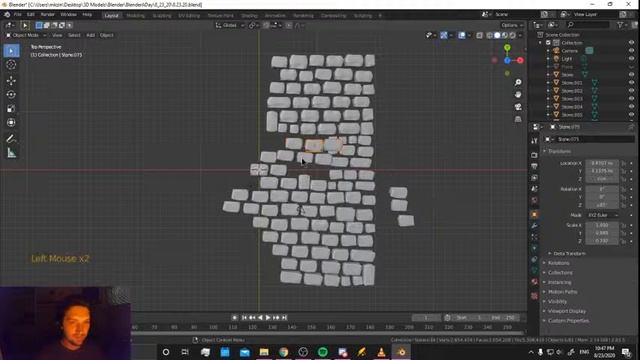This screenshot has height=360, width=640.
Task: Open the Material properties tab icon
Action: tap(534, 282)
